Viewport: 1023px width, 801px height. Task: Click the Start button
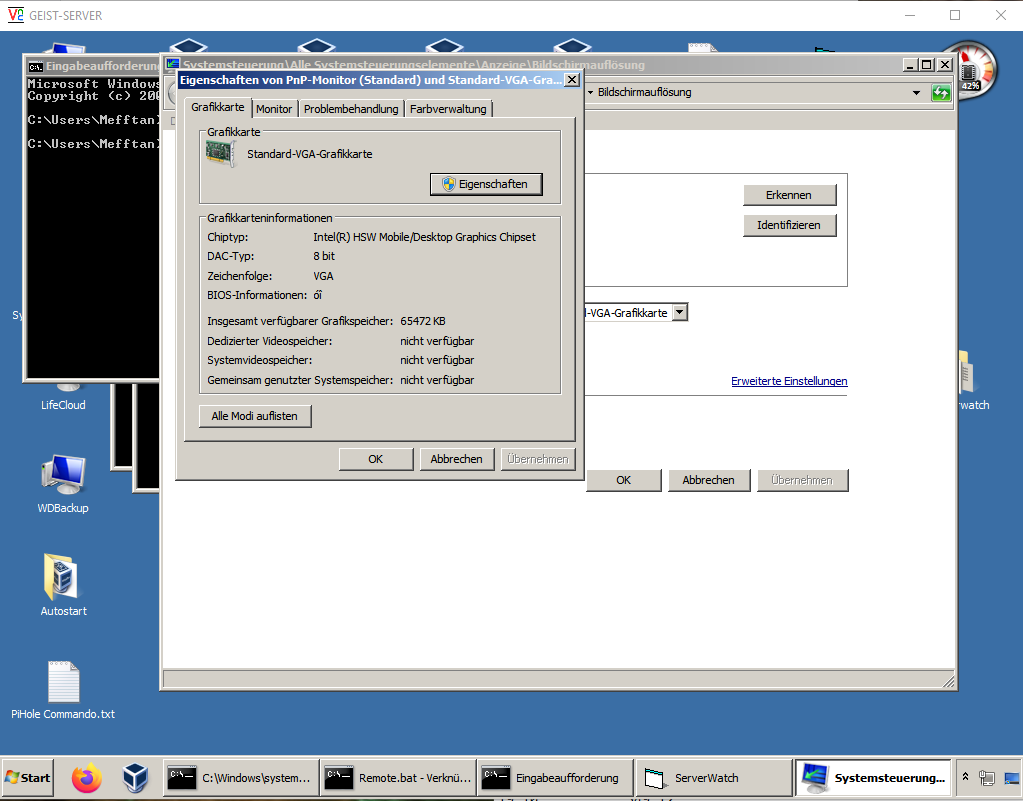[28, 777]
